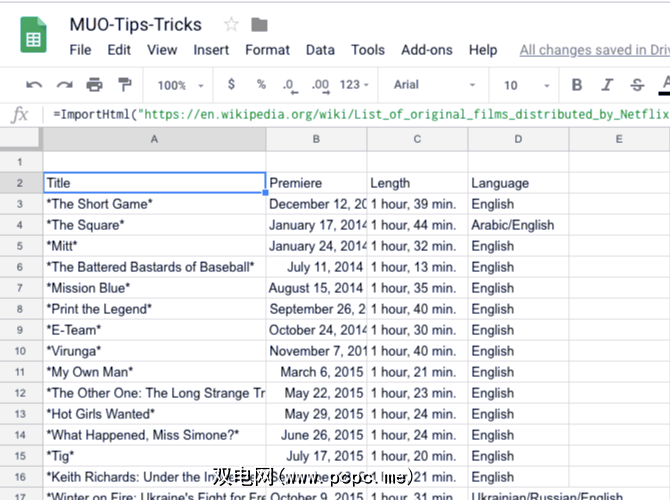Screen dimensions: 670x500
Task: Select the *Print the Legend* cell
Action: coord(154,309)
